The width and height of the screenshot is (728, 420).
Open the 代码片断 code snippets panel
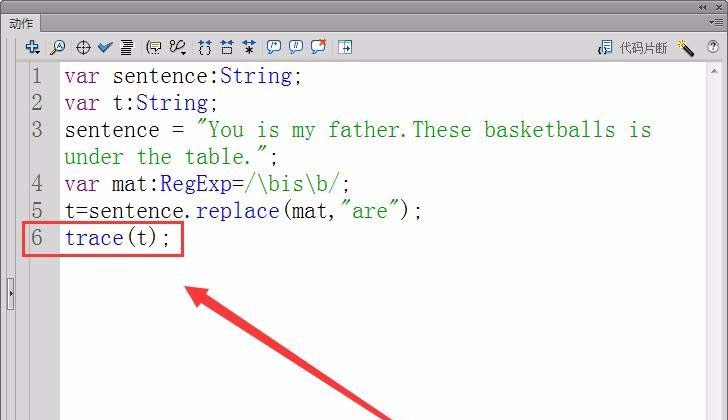pyautogui.click(x=632, y=47)
